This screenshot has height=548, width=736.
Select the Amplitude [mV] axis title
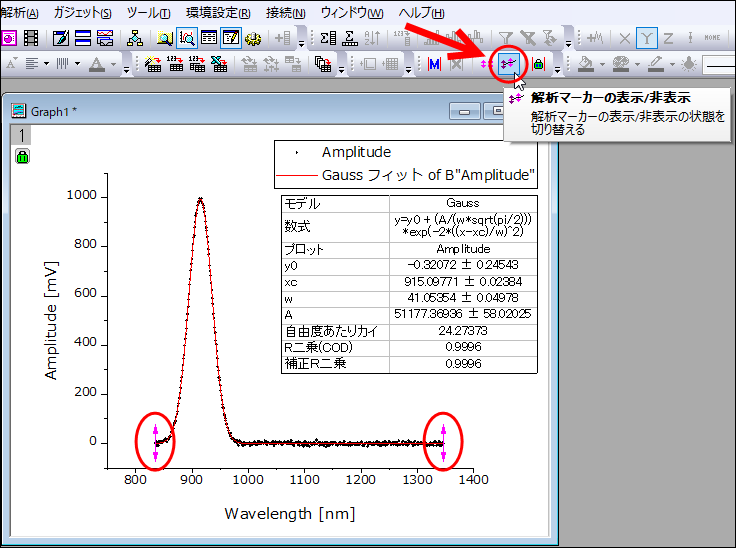[x=51, y=320]
